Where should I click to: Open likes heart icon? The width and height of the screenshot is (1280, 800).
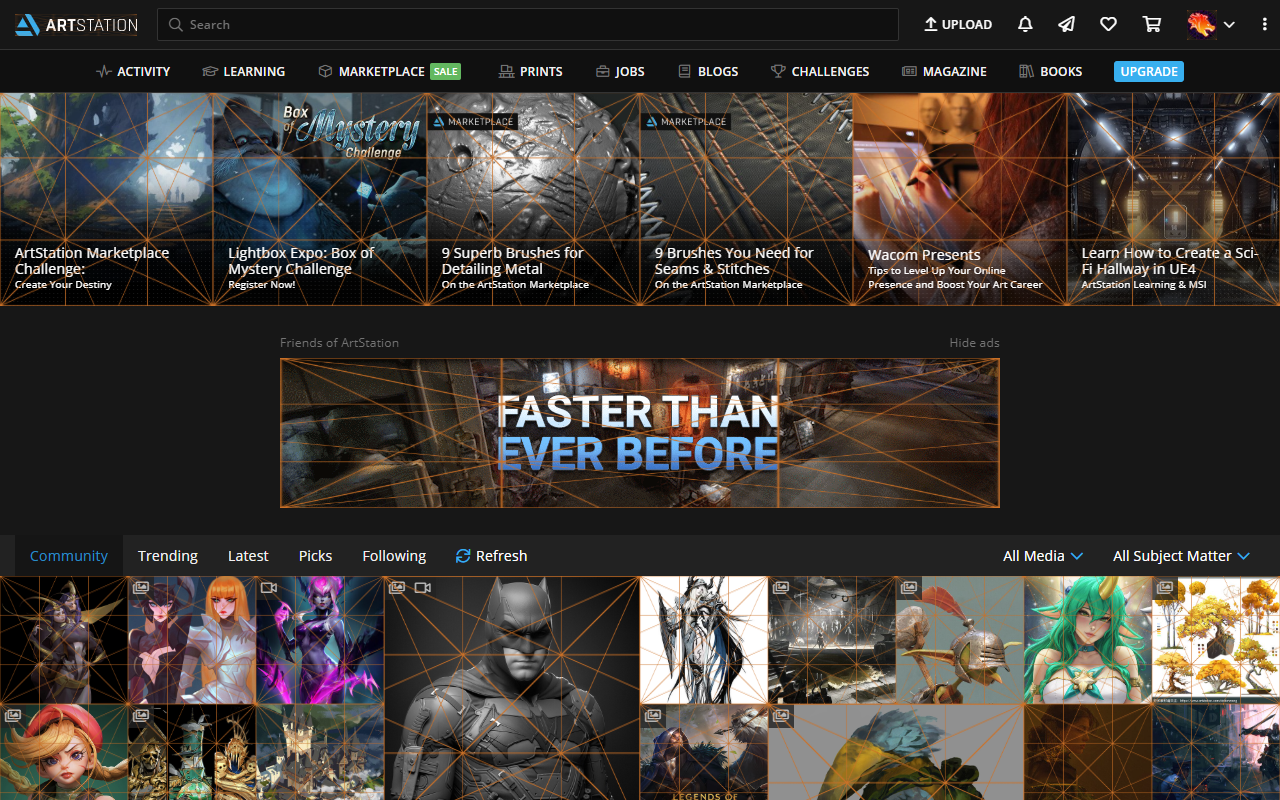pyautogui.click(x=1108, y=24)
